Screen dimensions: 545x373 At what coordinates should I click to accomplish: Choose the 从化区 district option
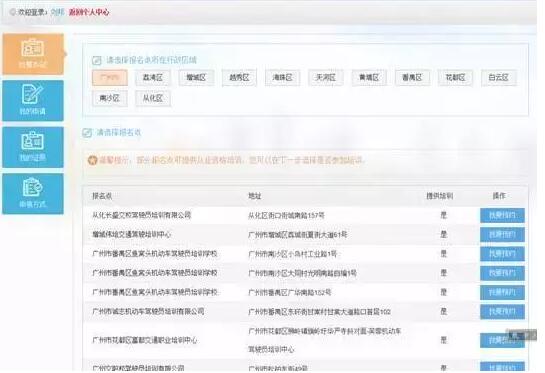pos(153,98)
